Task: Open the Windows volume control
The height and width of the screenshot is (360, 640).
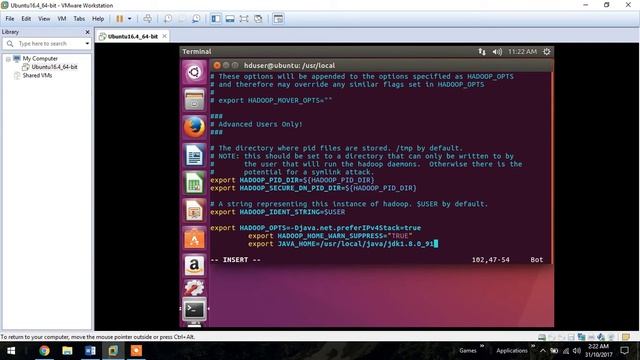Action: point(577,351)
